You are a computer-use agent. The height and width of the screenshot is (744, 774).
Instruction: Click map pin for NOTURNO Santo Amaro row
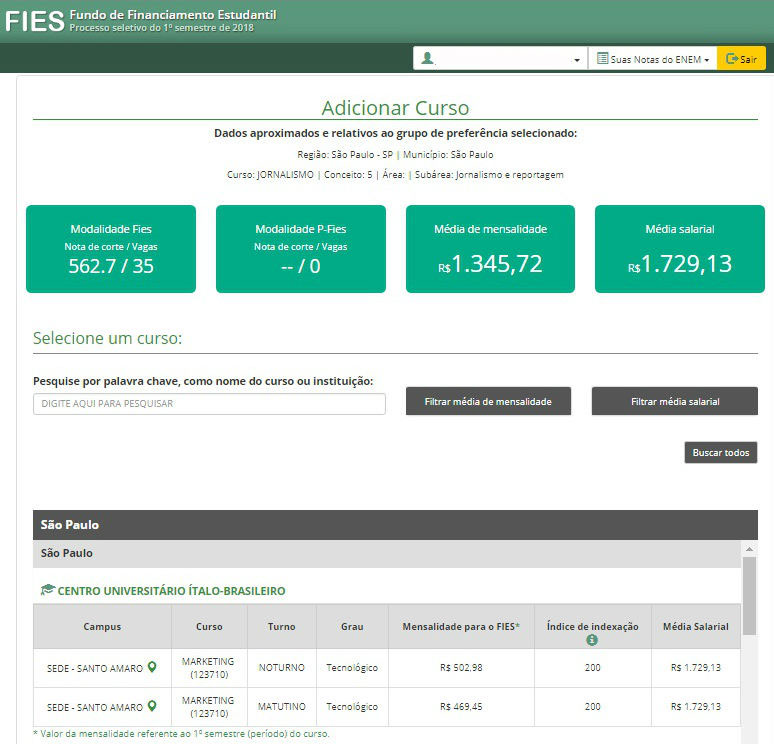[152, 667]
